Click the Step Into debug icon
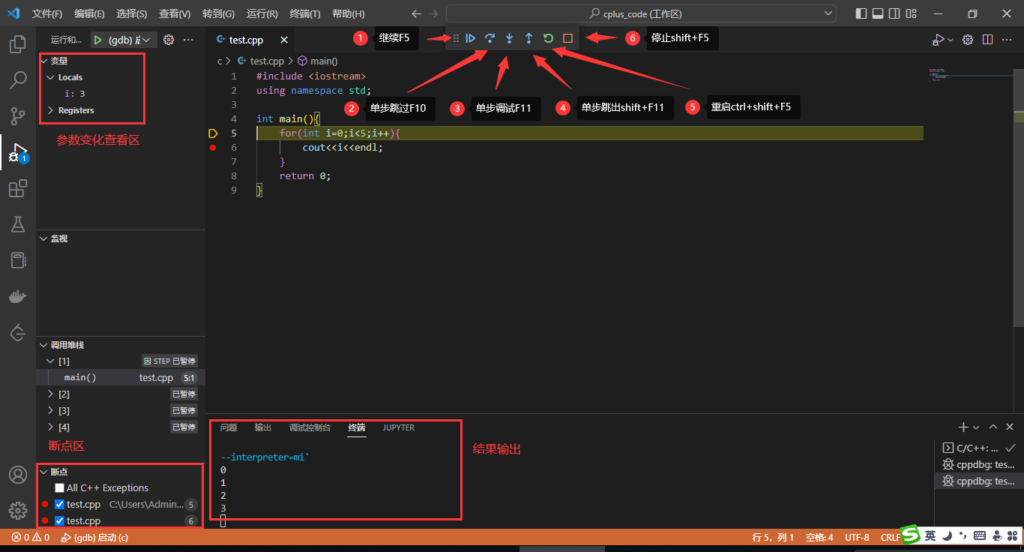Image resolution: width=1024 pixels, height=552 pixels. [x=509, y=38]
